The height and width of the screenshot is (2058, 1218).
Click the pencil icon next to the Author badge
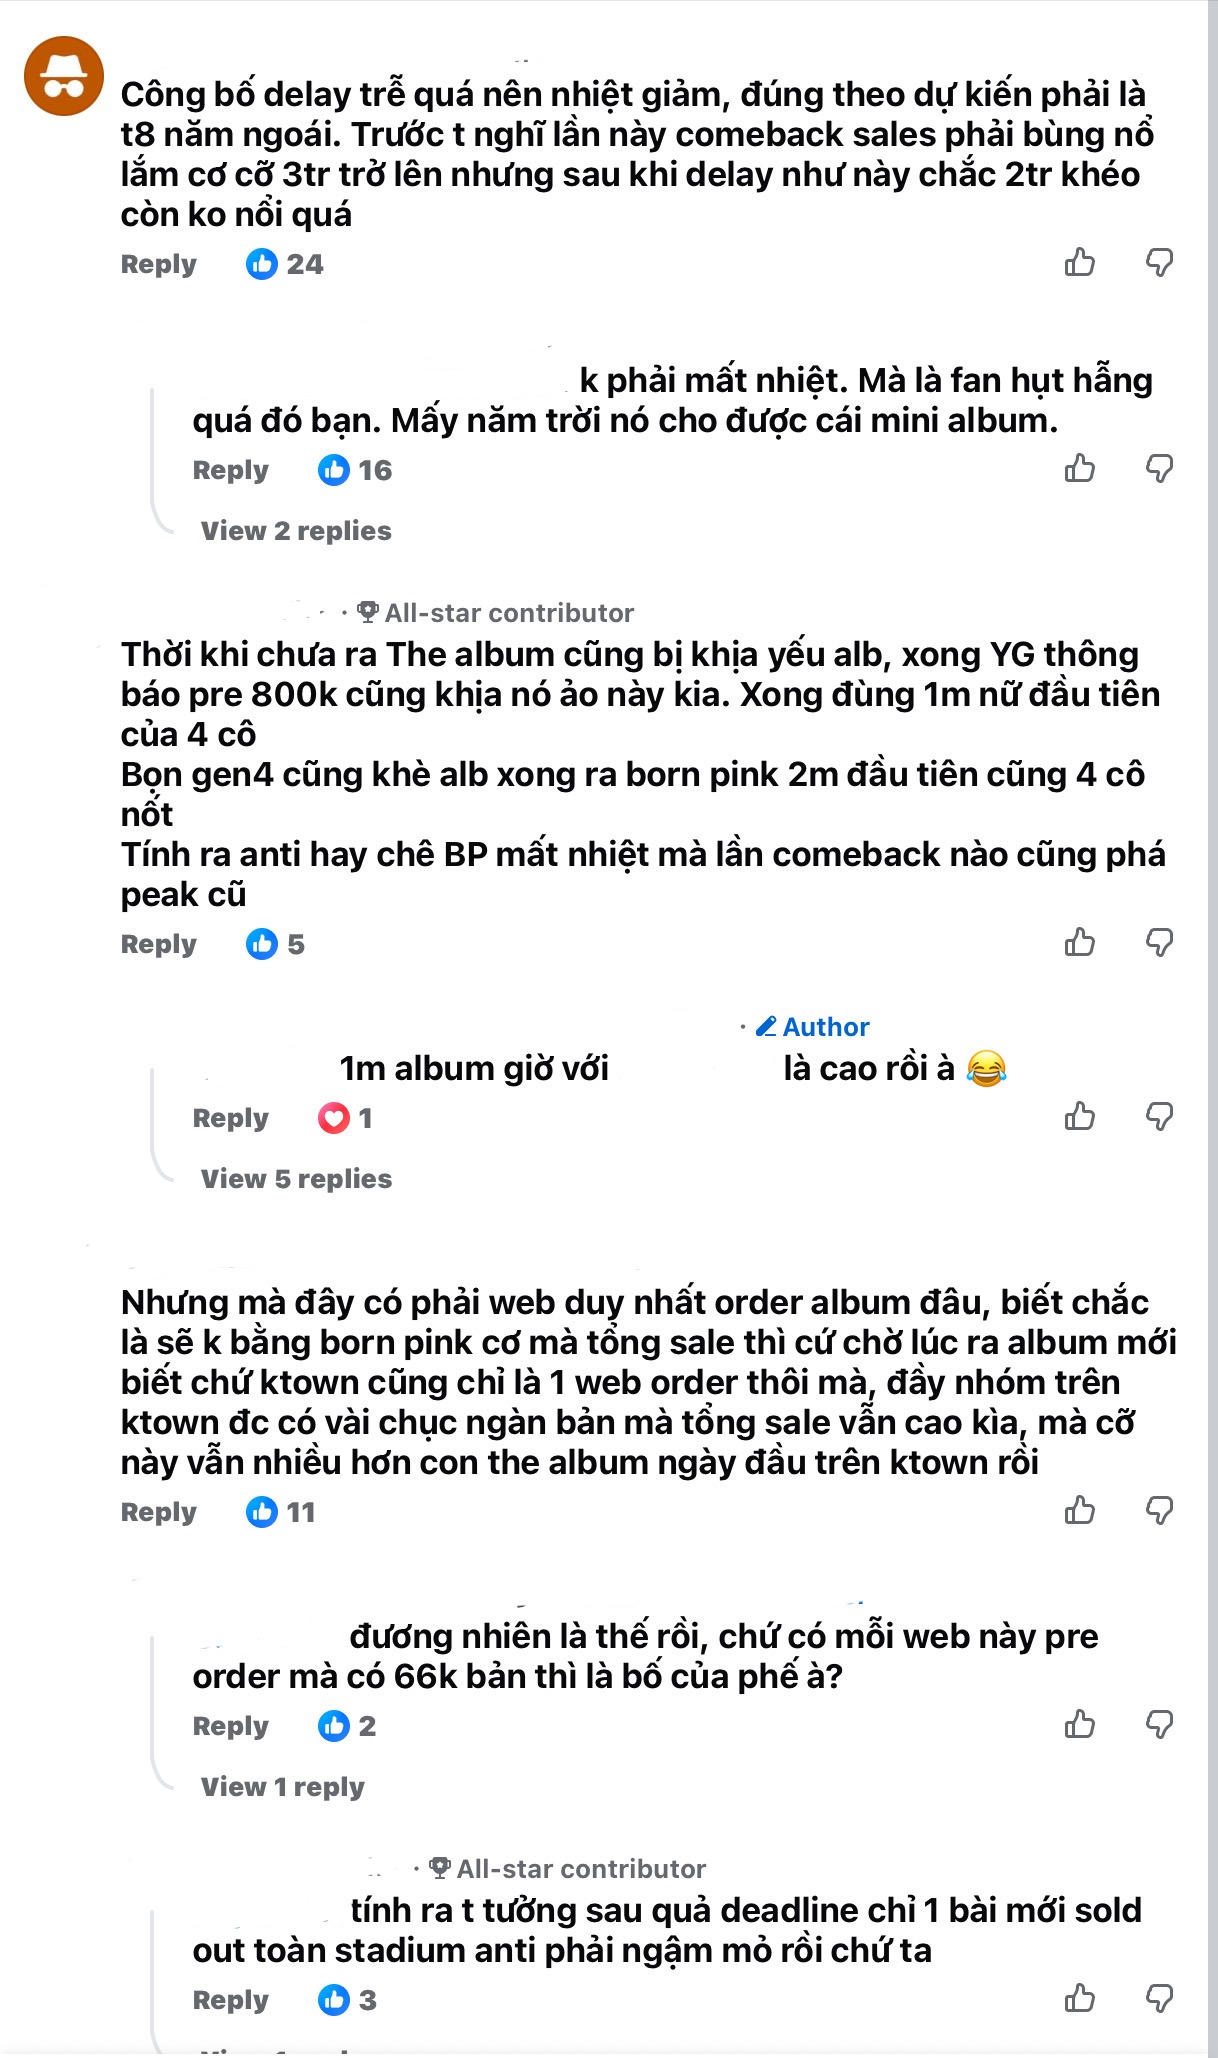pyautogui.click(x=766, y=1026)
